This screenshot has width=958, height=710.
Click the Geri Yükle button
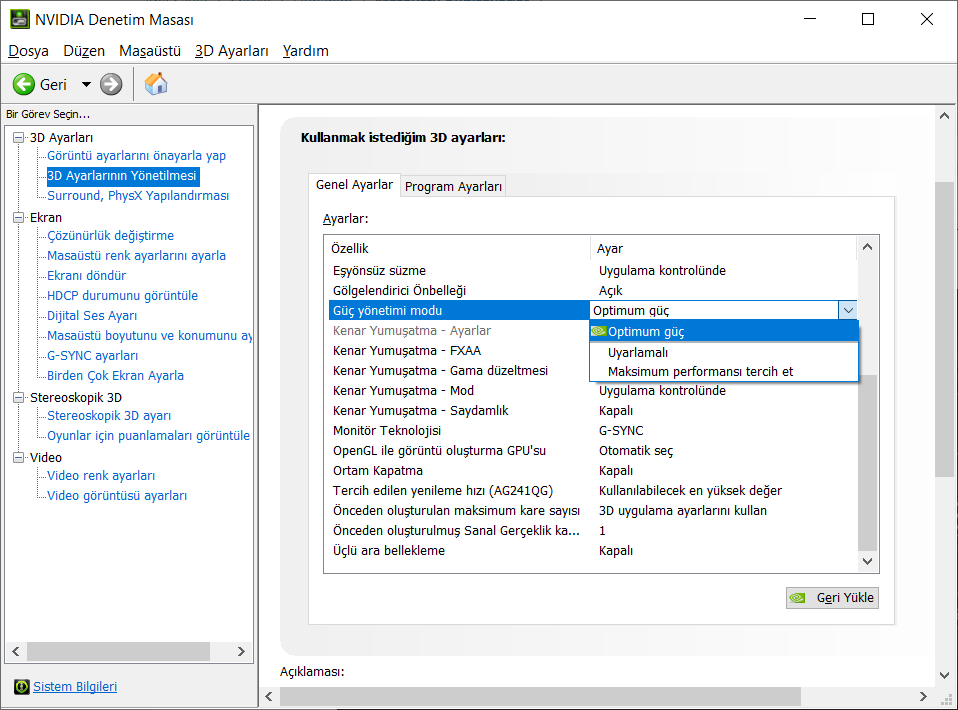point(832,598)
